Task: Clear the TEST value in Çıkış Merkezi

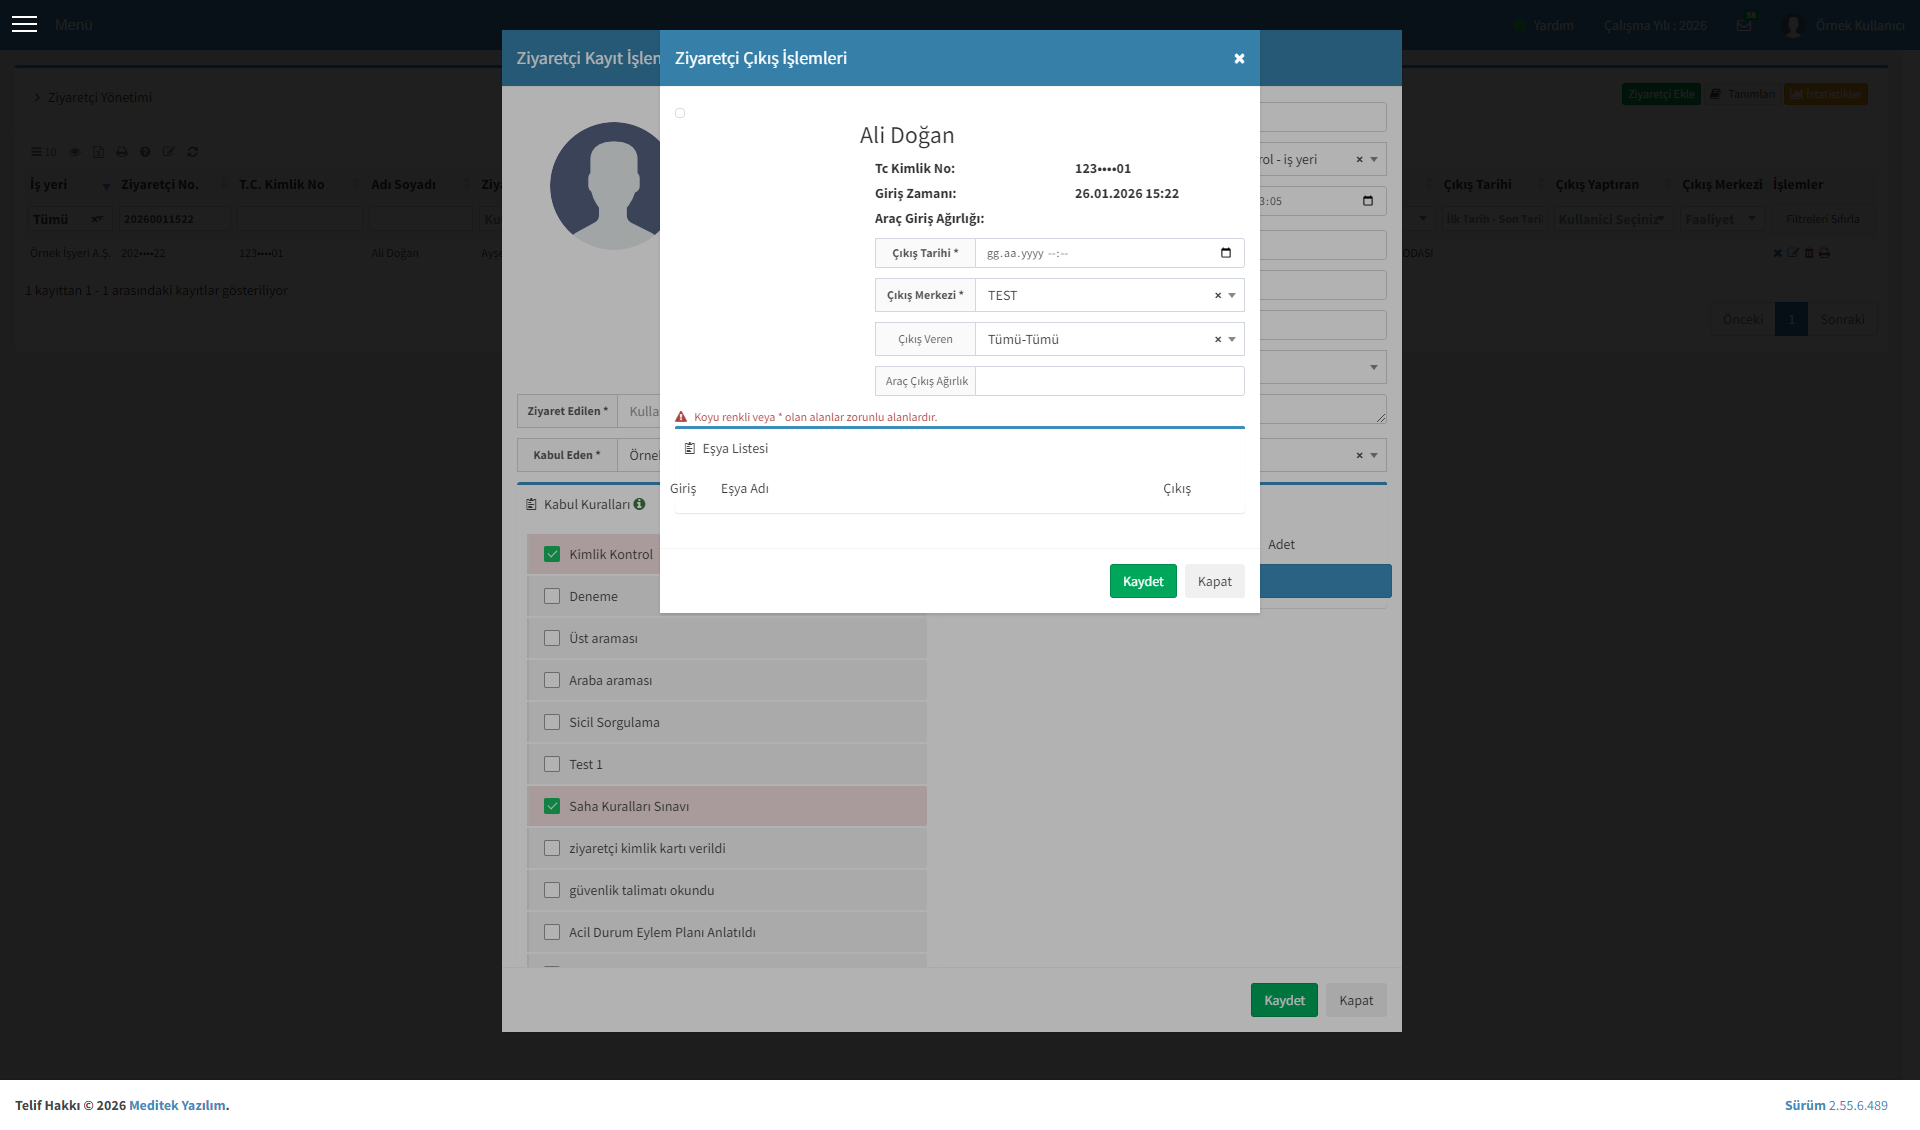Action: coord(1218,295)
